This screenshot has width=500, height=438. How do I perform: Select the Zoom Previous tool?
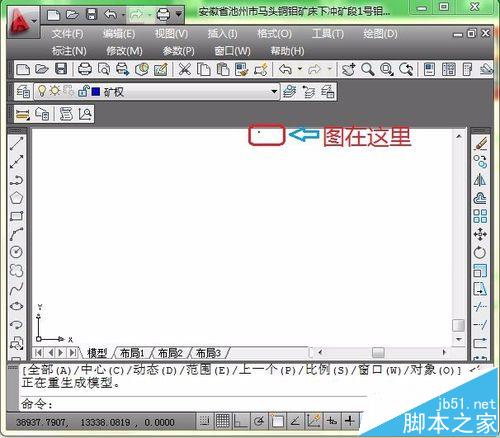click(x=406, y=69)
